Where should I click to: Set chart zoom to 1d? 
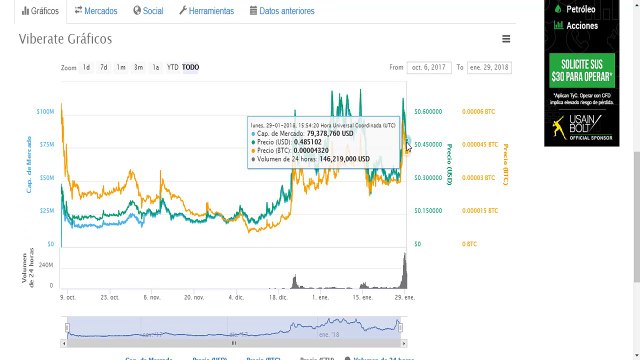pyautogui.click(x=86, y=67)
